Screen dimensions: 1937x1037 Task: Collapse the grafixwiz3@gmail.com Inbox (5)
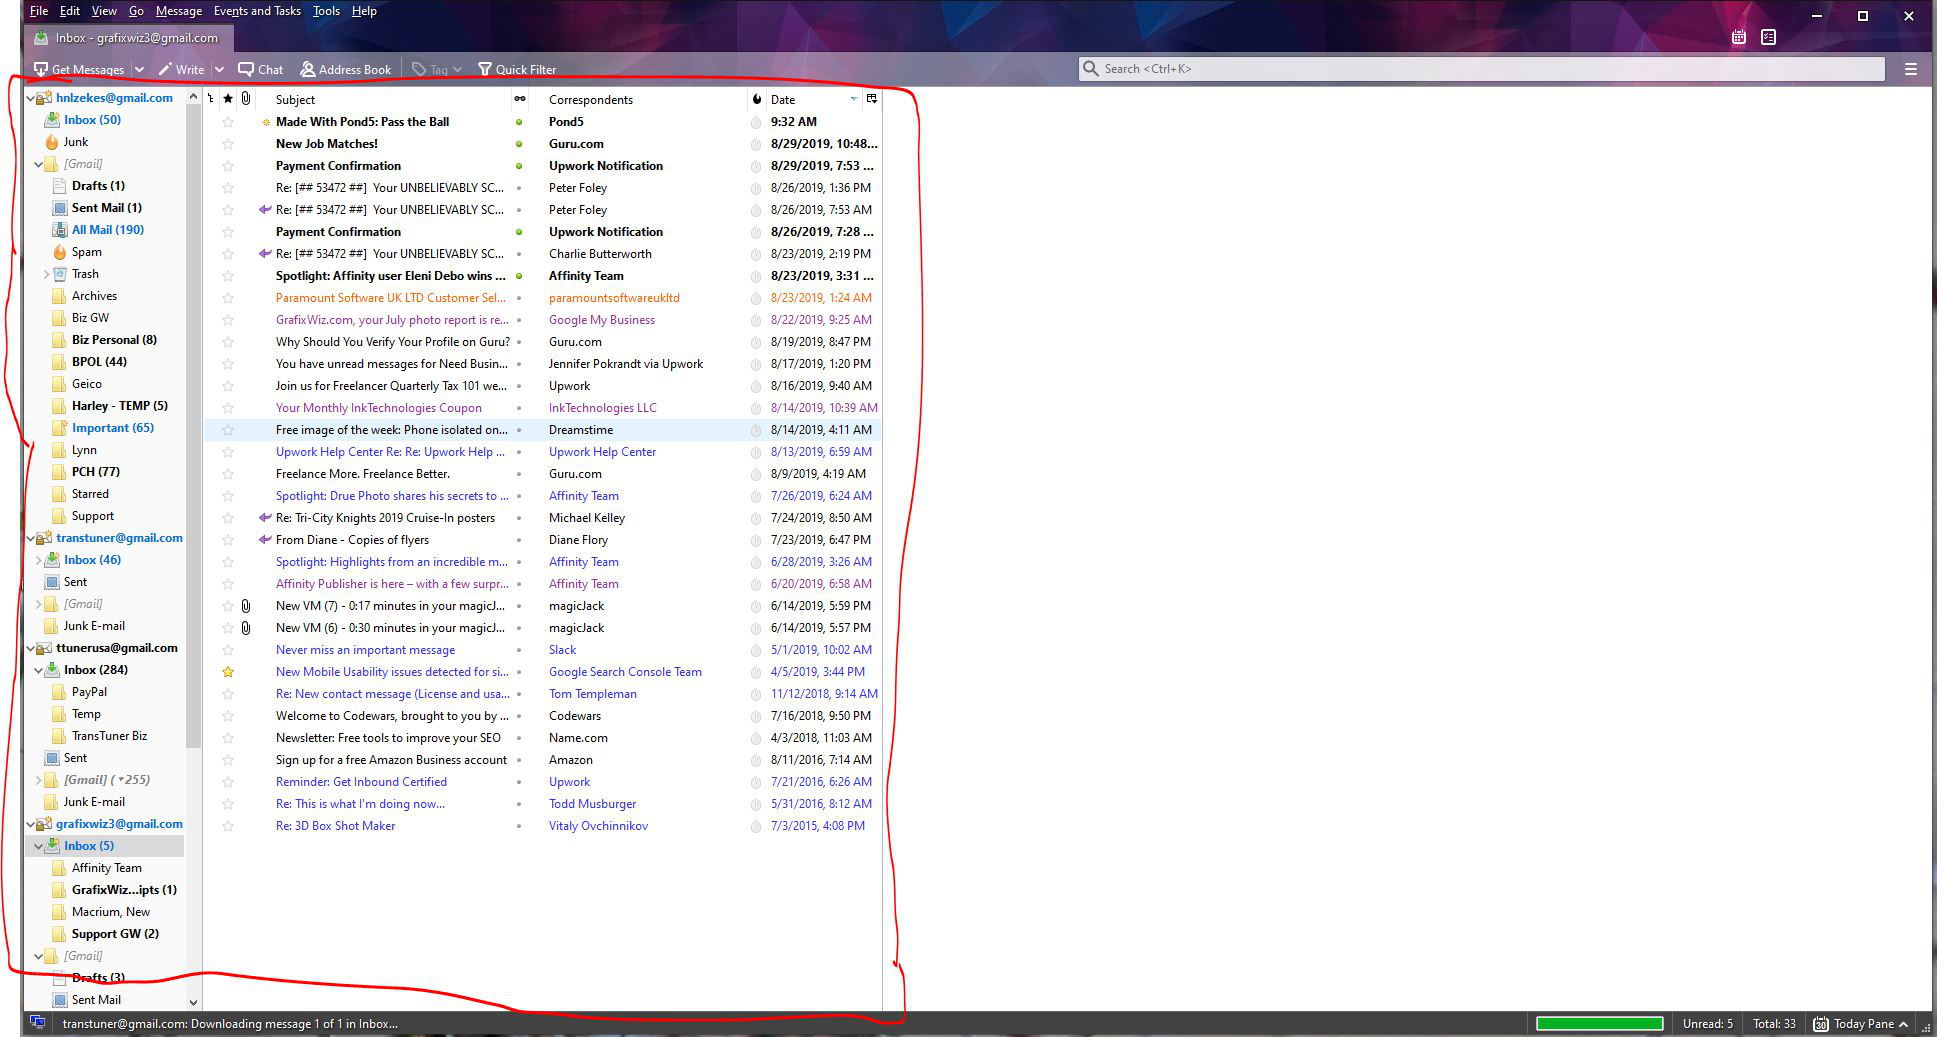[x=38, y=846]
